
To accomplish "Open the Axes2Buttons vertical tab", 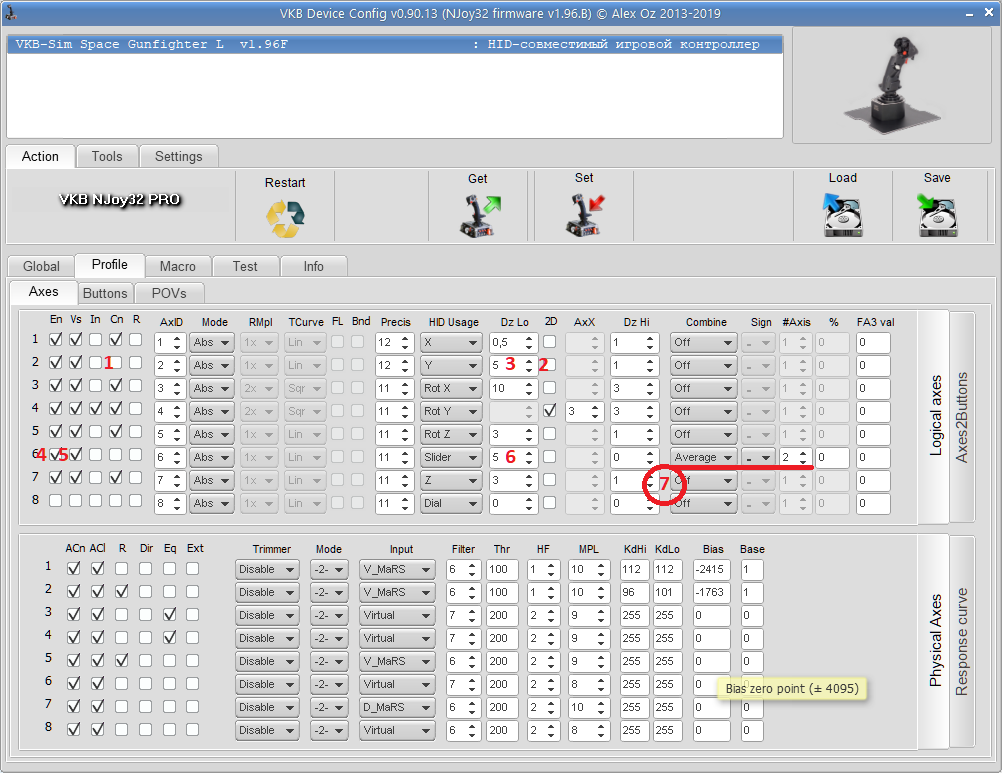I will pos(961,417).
